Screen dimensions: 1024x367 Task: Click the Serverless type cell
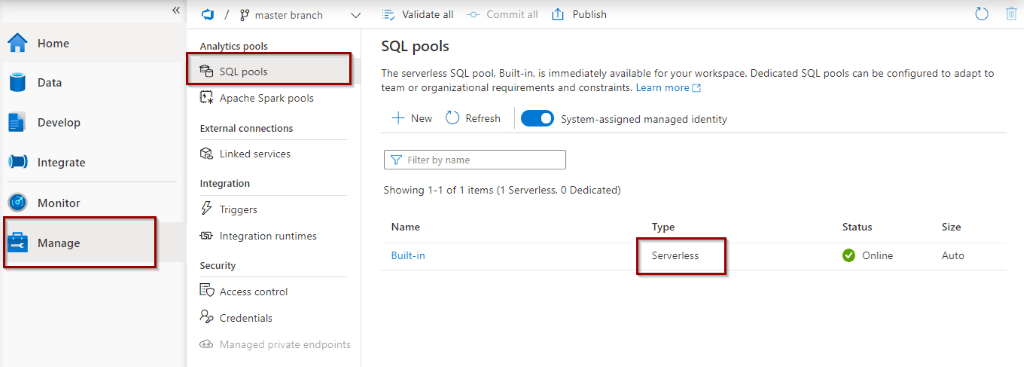click(x=675, y=255)
